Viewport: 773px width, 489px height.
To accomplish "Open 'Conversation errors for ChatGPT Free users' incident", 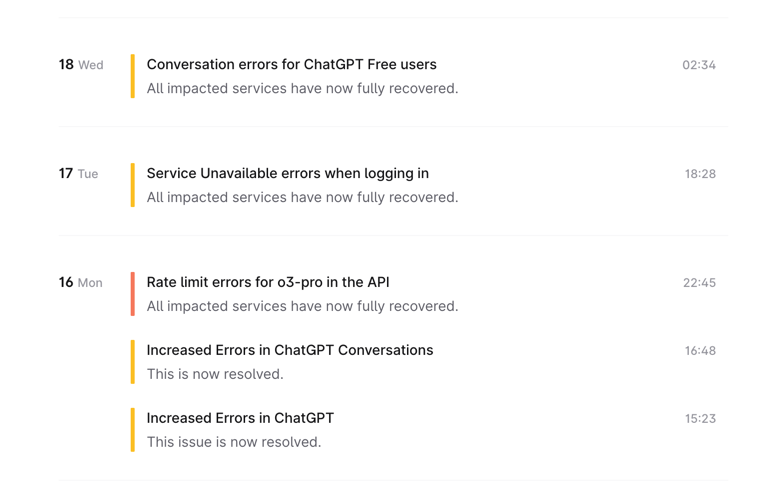I will (291, 65).
